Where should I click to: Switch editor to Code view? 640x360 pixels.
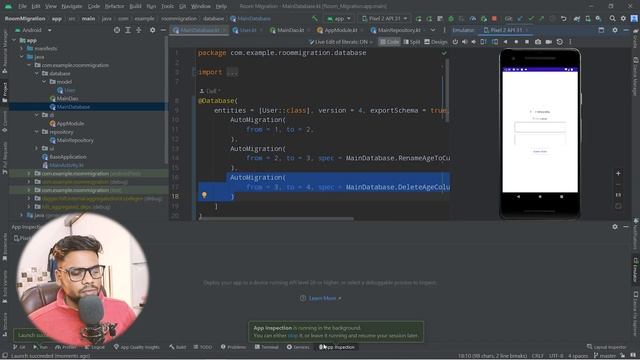tap(389, 42)
